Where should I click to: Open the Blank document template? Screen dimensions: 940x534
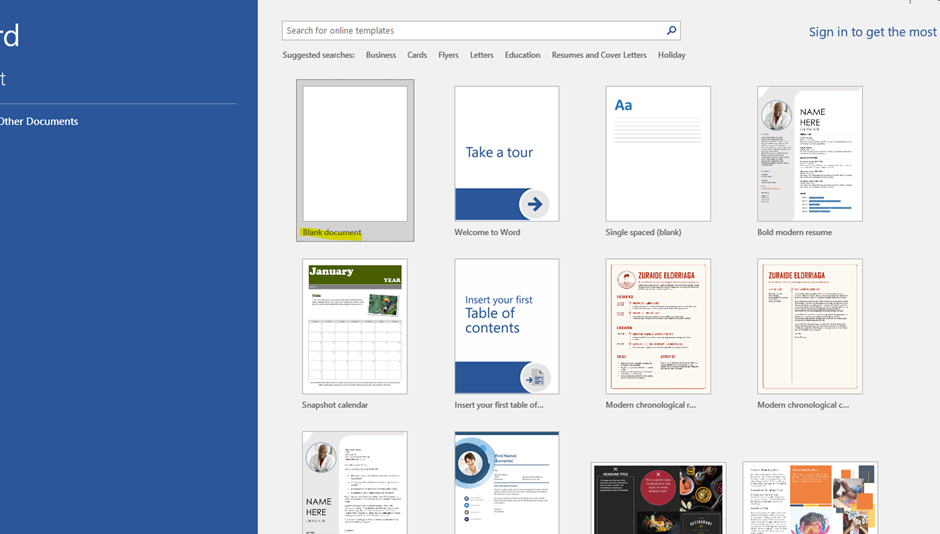pos(355,154)
